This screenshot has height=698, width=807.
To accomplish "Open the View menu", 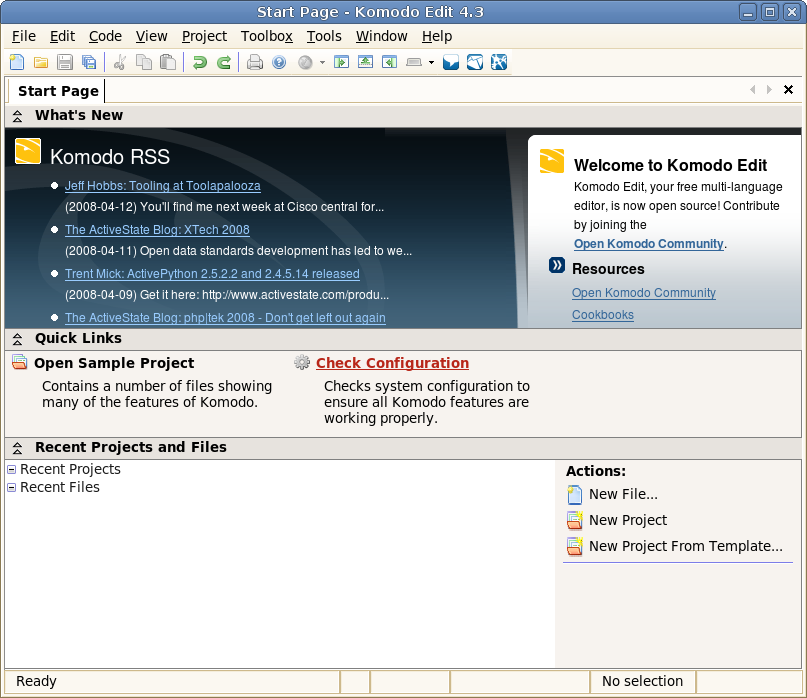I will pos(151,36).
